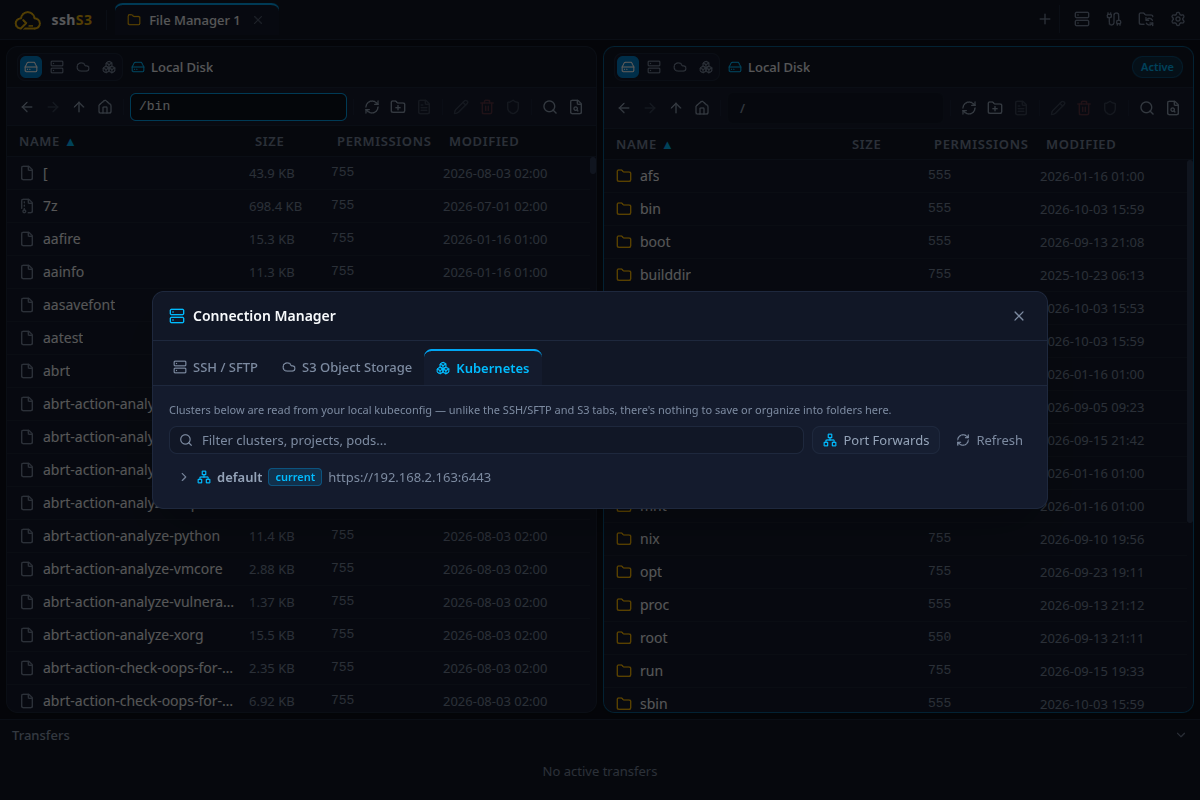Expand the default Kubernetes cluster
Screen dimensions: 1200x800
[183, 477]
